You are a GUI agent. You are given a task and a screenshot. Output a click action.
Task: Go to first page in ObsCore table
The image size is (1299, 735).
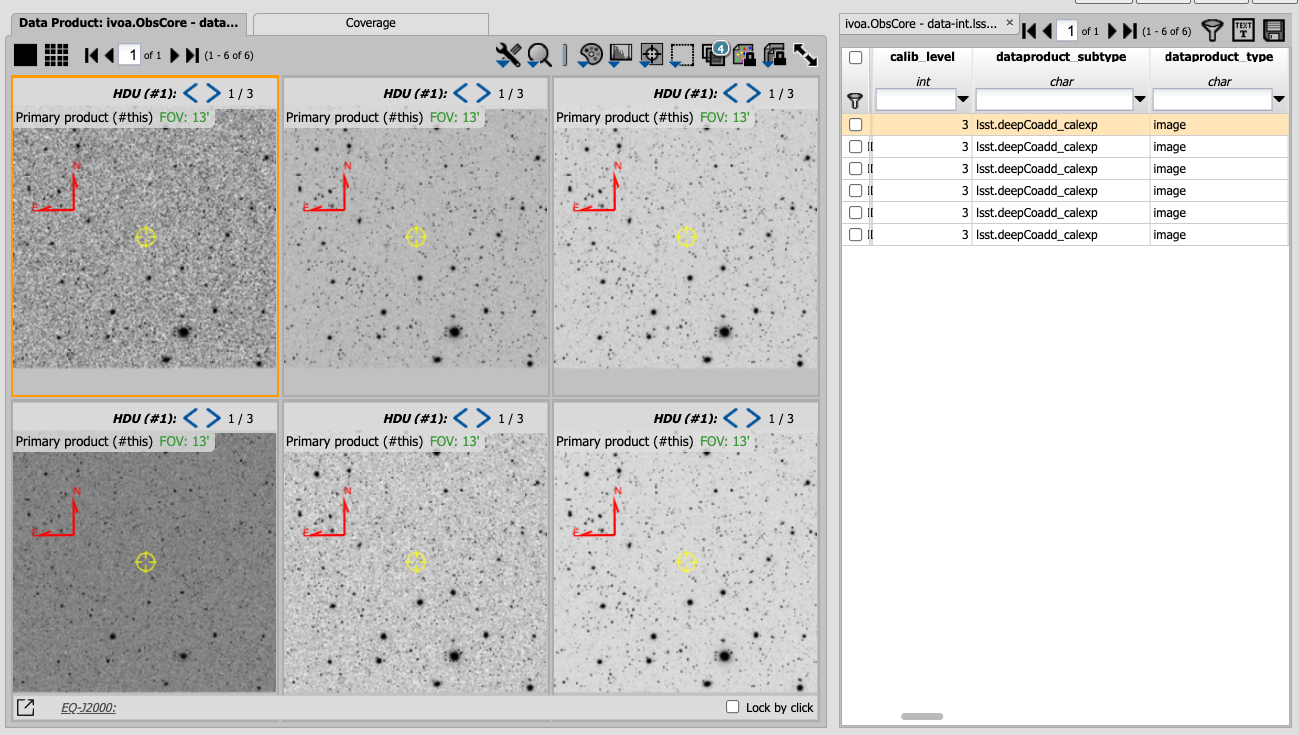(x=1029, y=30)
